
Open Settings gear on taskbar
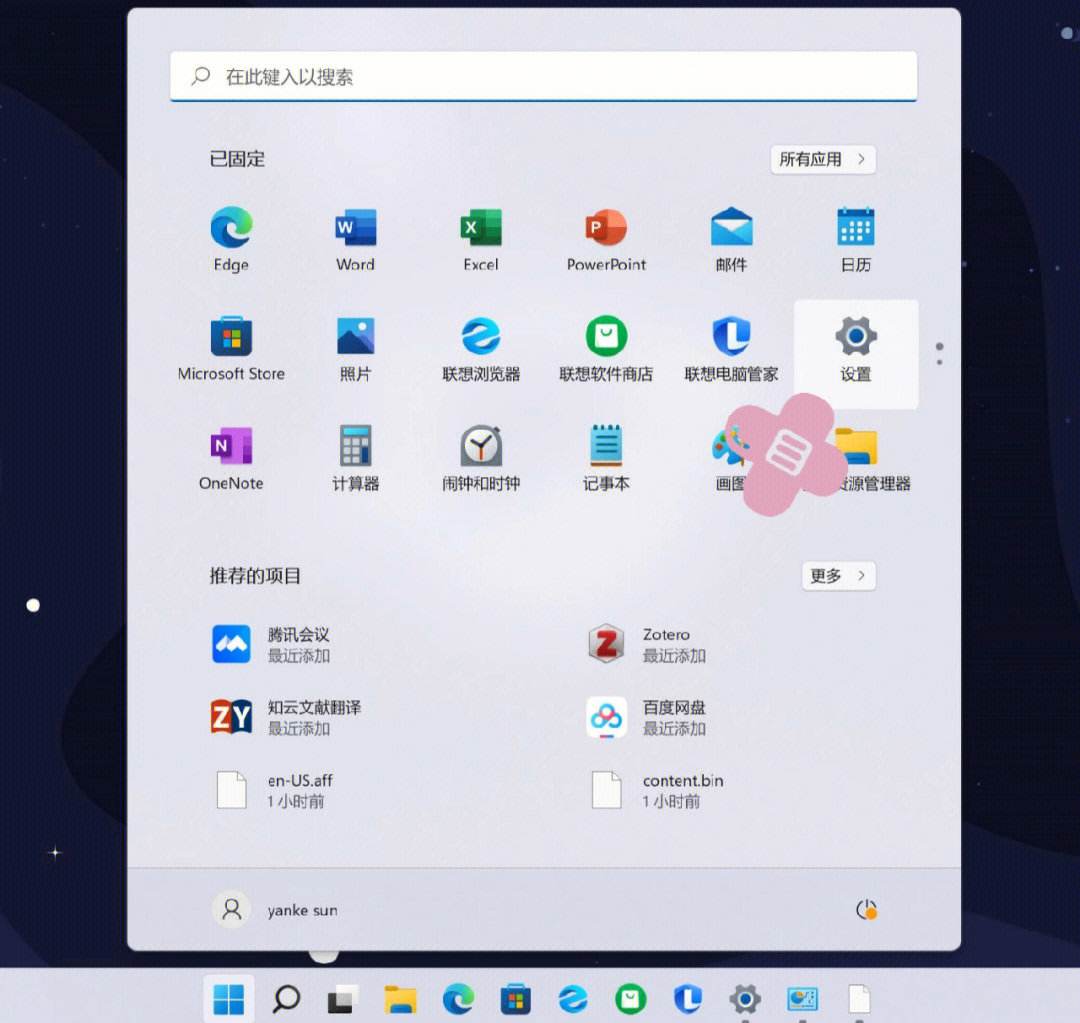[x=745, y=999]
